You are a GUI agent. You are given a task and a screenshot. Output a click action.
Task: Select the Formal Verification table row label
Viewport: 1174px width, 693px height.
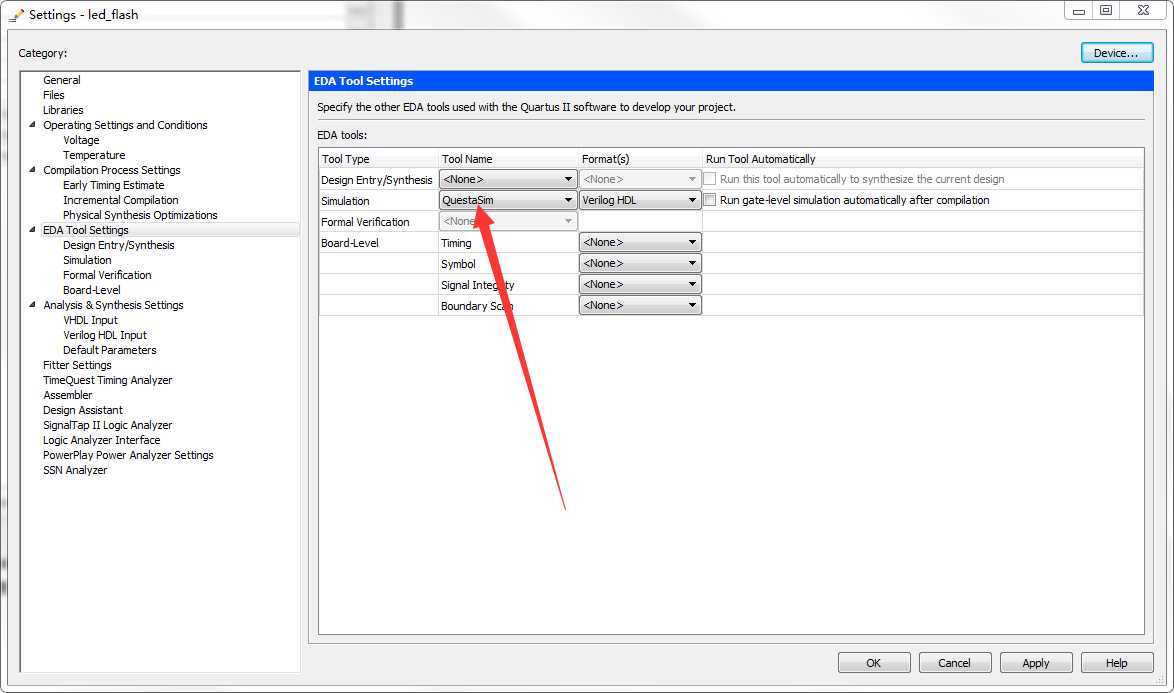pyautogui.click(x=365, y=222)
